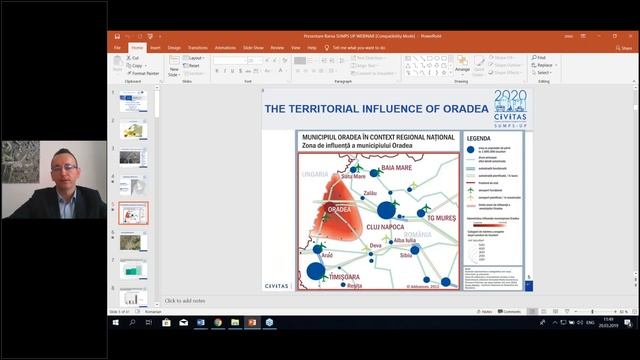This screenshot has width=640, height=360.
Task: Toggle Strikethrough formatting
Action: point(248,71)
